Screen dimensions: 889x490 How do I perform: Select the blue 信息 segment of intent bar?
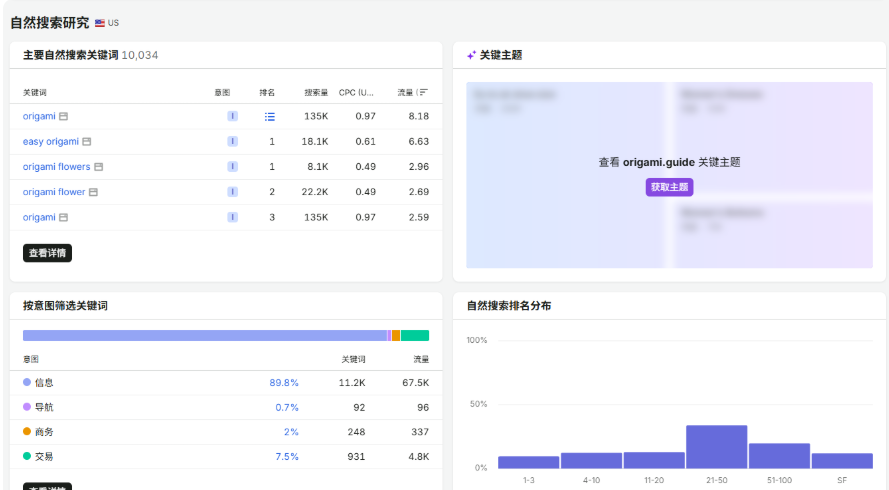(x=205, y=336)
